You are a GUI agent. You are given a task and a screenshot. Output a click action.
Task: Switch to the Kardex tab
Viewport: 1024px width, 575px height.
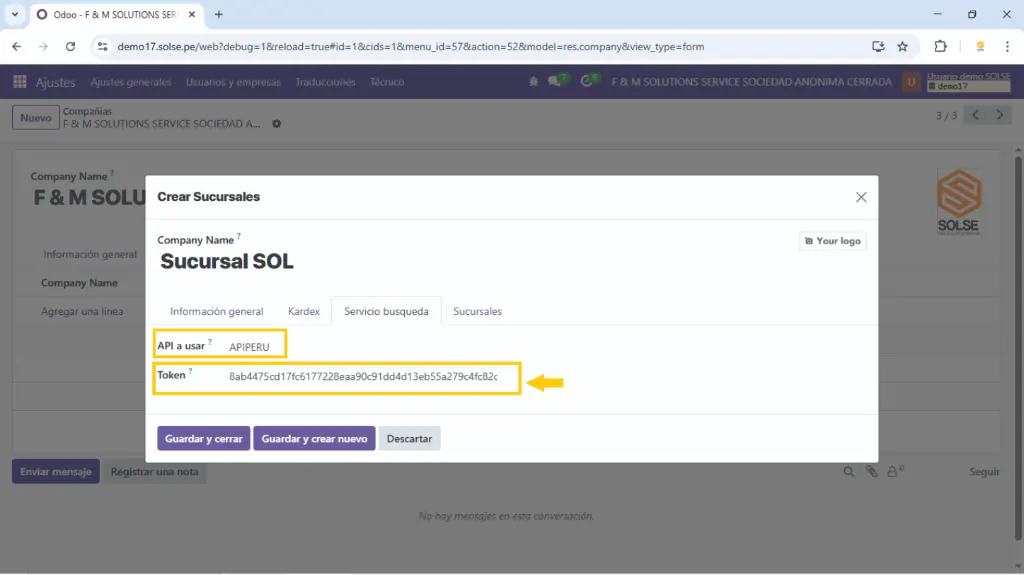(304, 311)
